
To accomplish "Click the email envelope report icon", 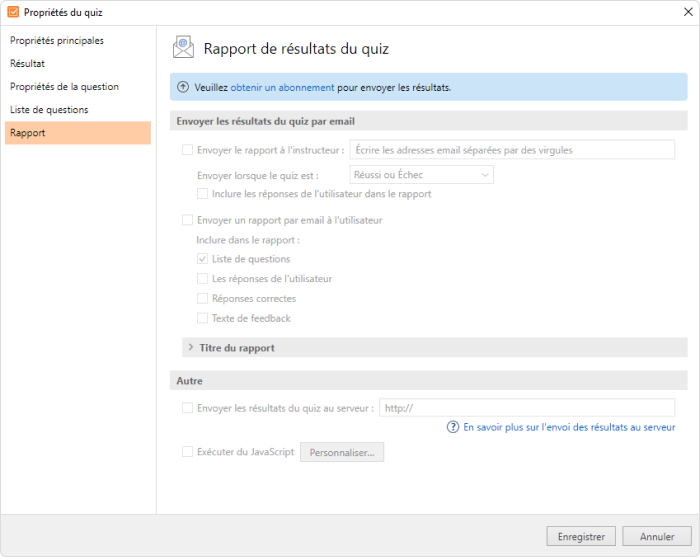I will pos(183,47).
